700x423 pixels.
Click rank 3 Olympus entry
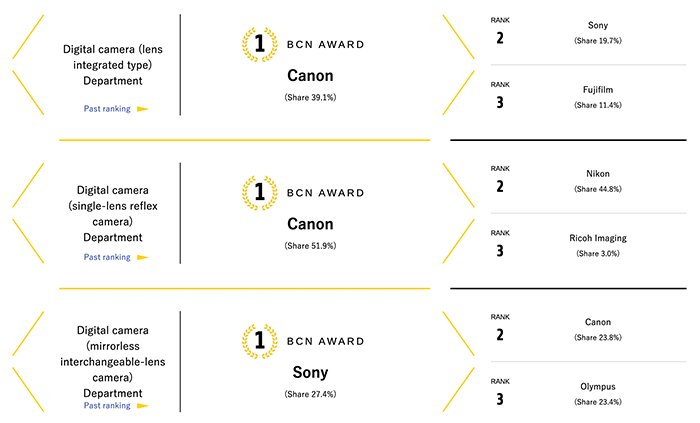(x=599, y=393)
